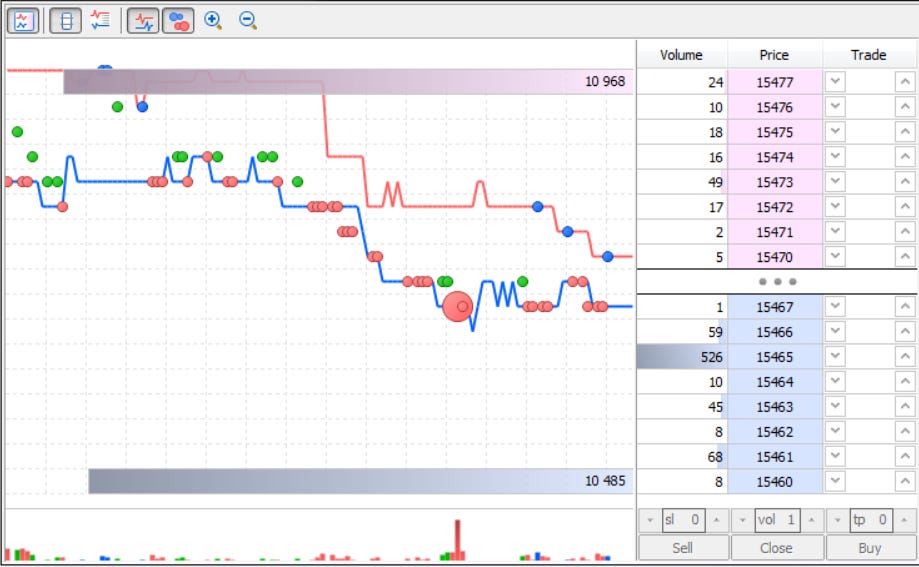Click the up arrow in the 15470 row
The image size is (919, 567).
pos(905,256)
